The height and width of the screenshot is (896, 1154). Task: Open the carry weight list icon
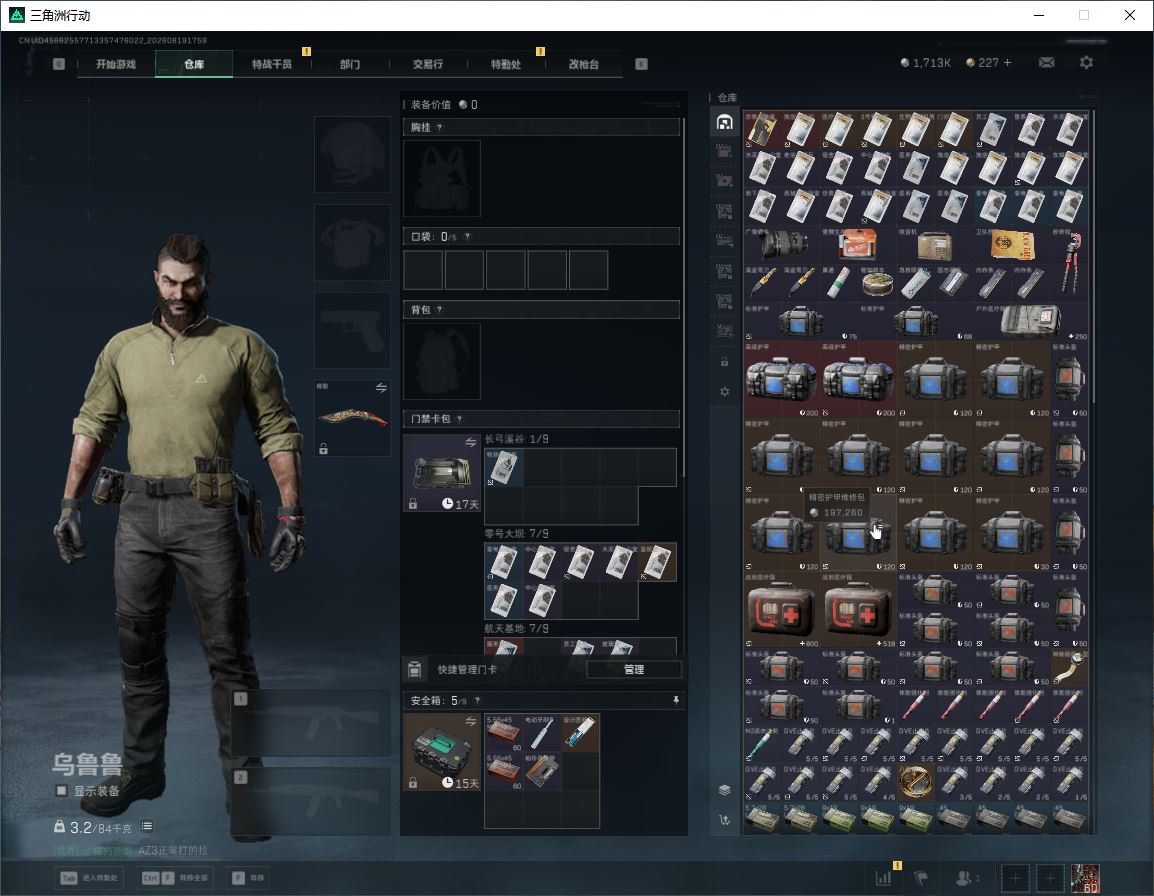147,826
